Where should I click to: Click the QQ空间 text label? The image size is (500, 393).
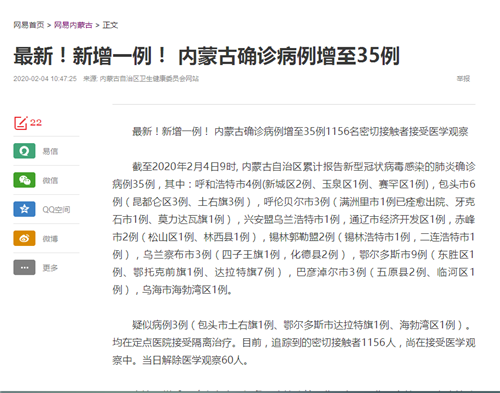click(x=56, y=209)
